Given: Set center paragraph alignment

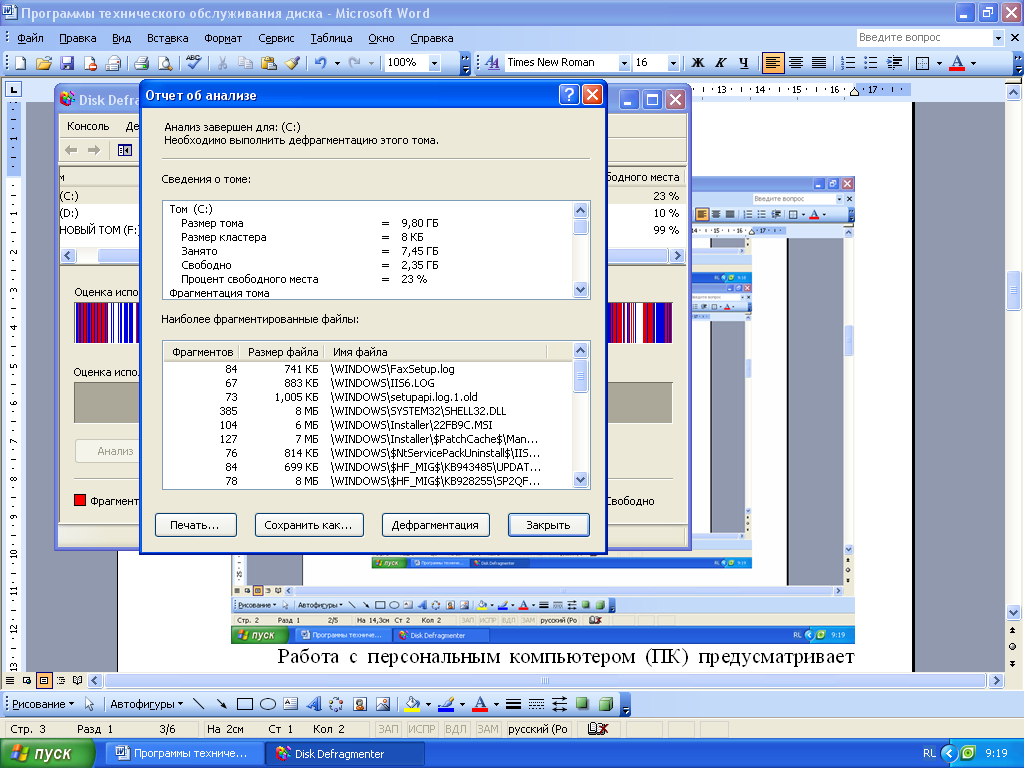Looking at the screenshot, I should click(x=795, y=63).
